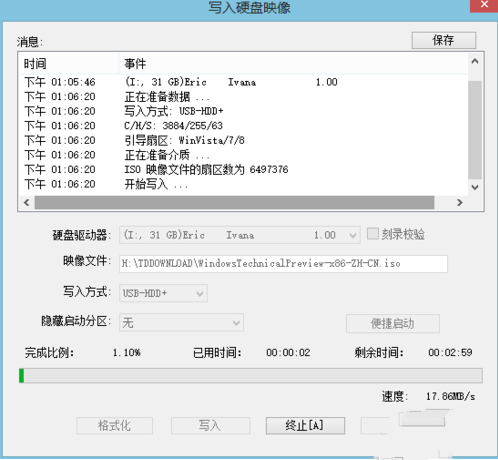Click the 时间 column header
This screenshot has height=460, width=498.
click(x=69, y=63)
